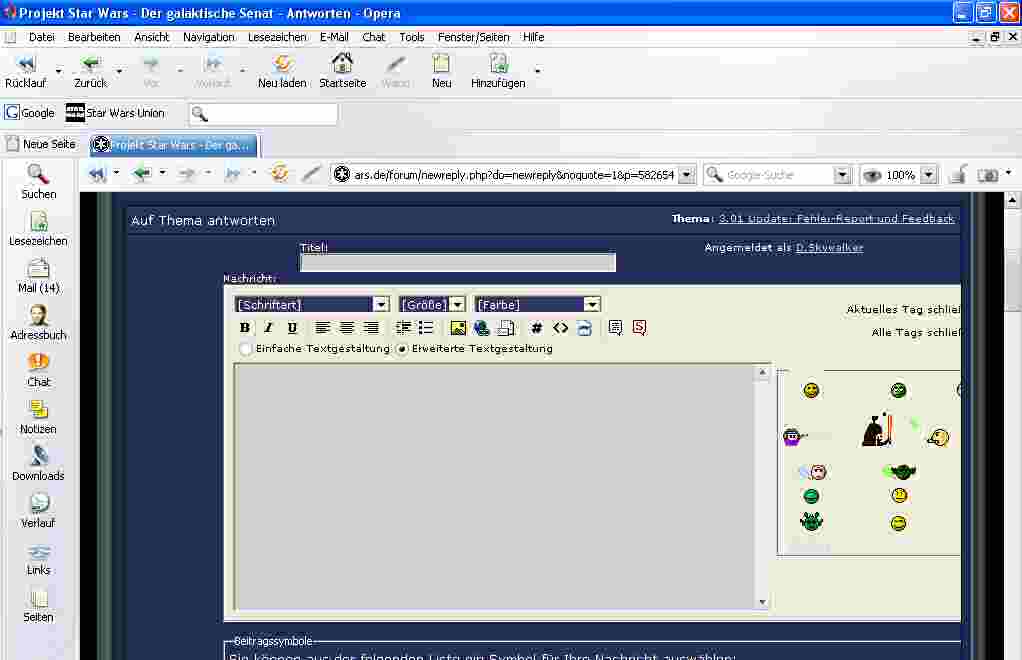The width and height of the screenshot is (1022, 660).
Task: Wrap text in CODE tags (# icon)
Action: [536, 328]
